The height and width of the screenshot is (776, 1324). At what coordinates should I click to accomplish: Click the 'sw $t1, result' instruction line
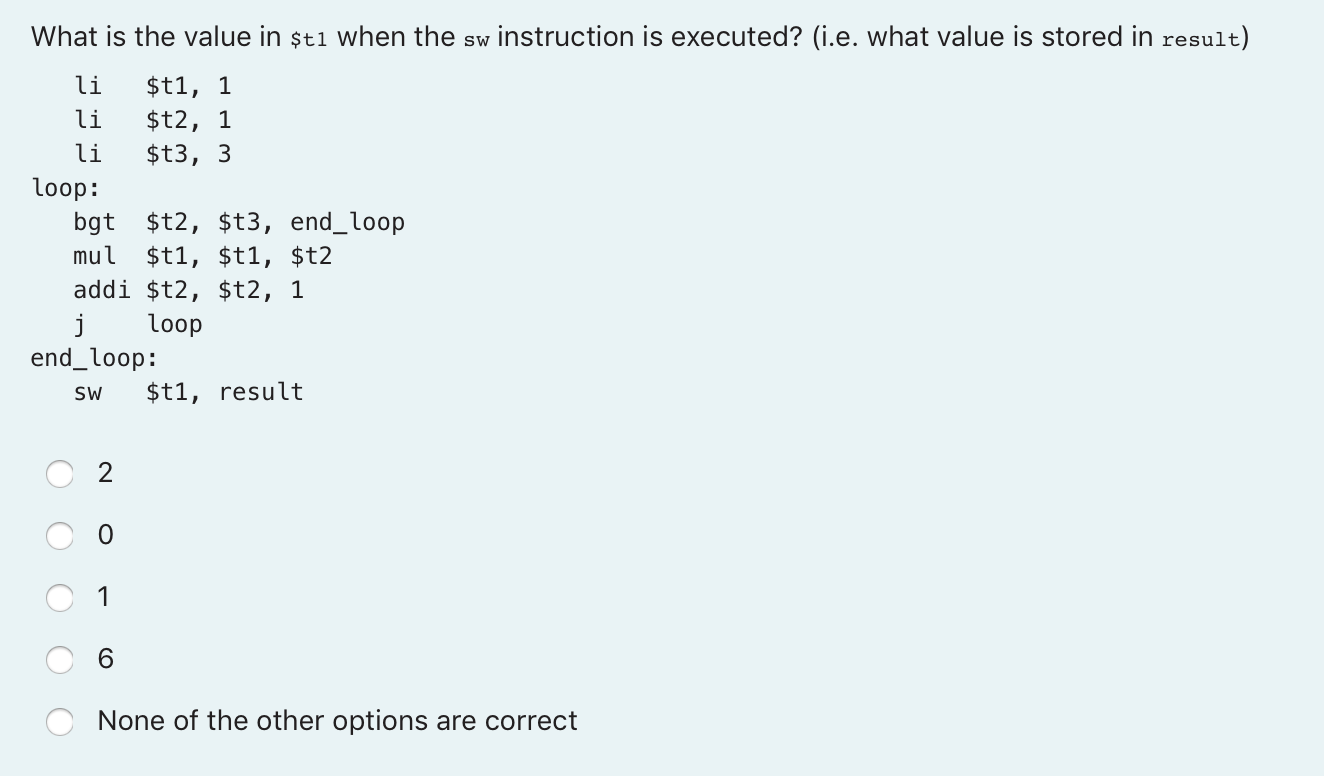[188, 392]
